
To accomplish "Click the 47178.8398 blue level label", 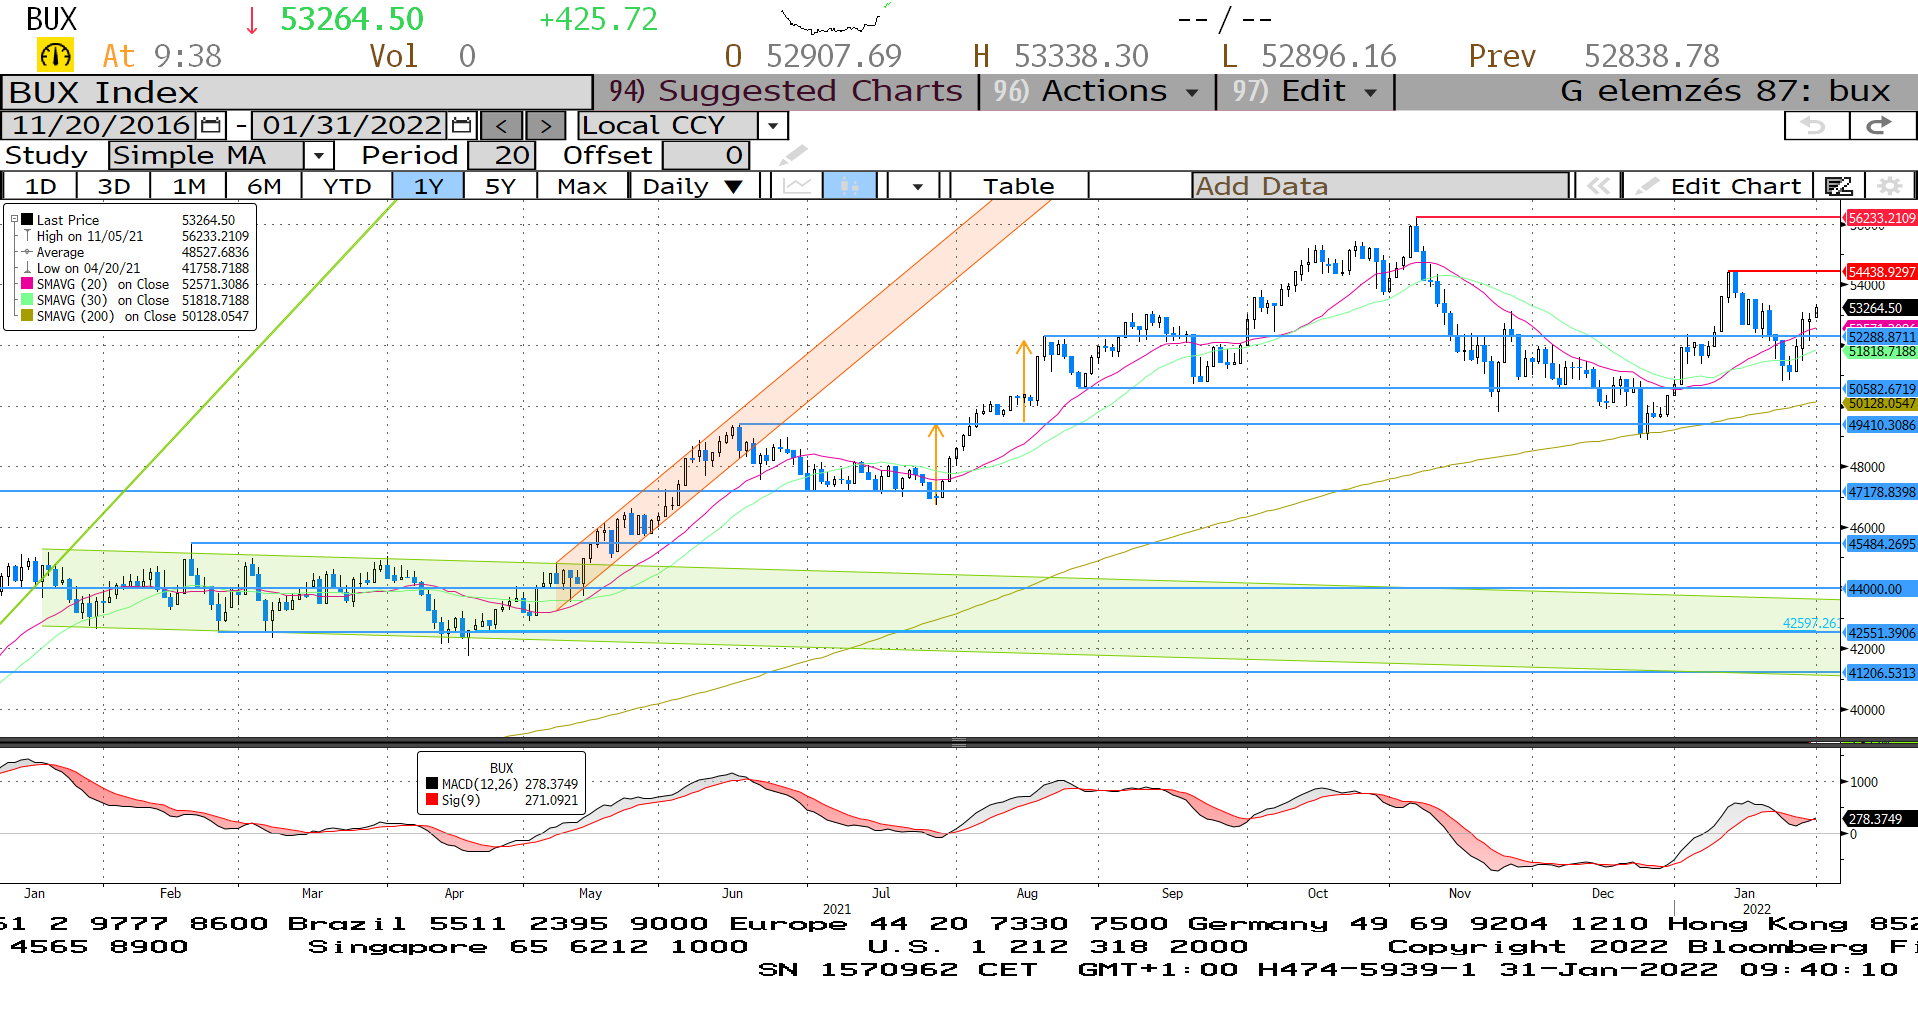I will click(x=1881, y=492).
